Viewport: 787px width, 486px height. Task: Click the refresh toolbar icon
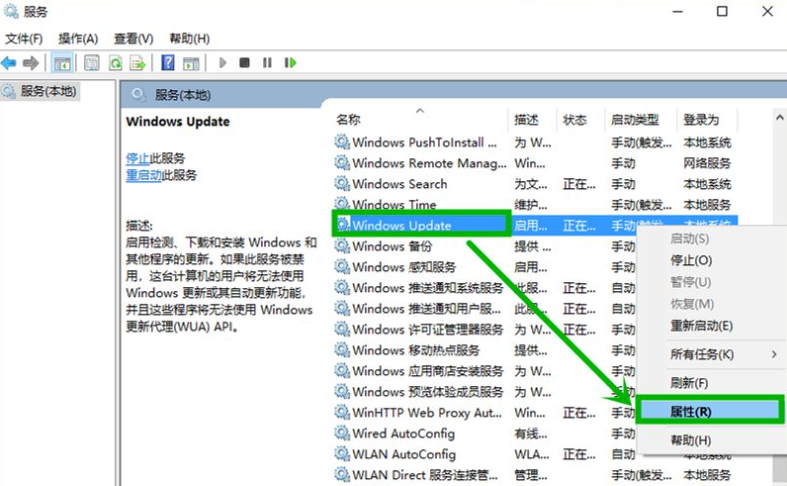tap(115, 63)
